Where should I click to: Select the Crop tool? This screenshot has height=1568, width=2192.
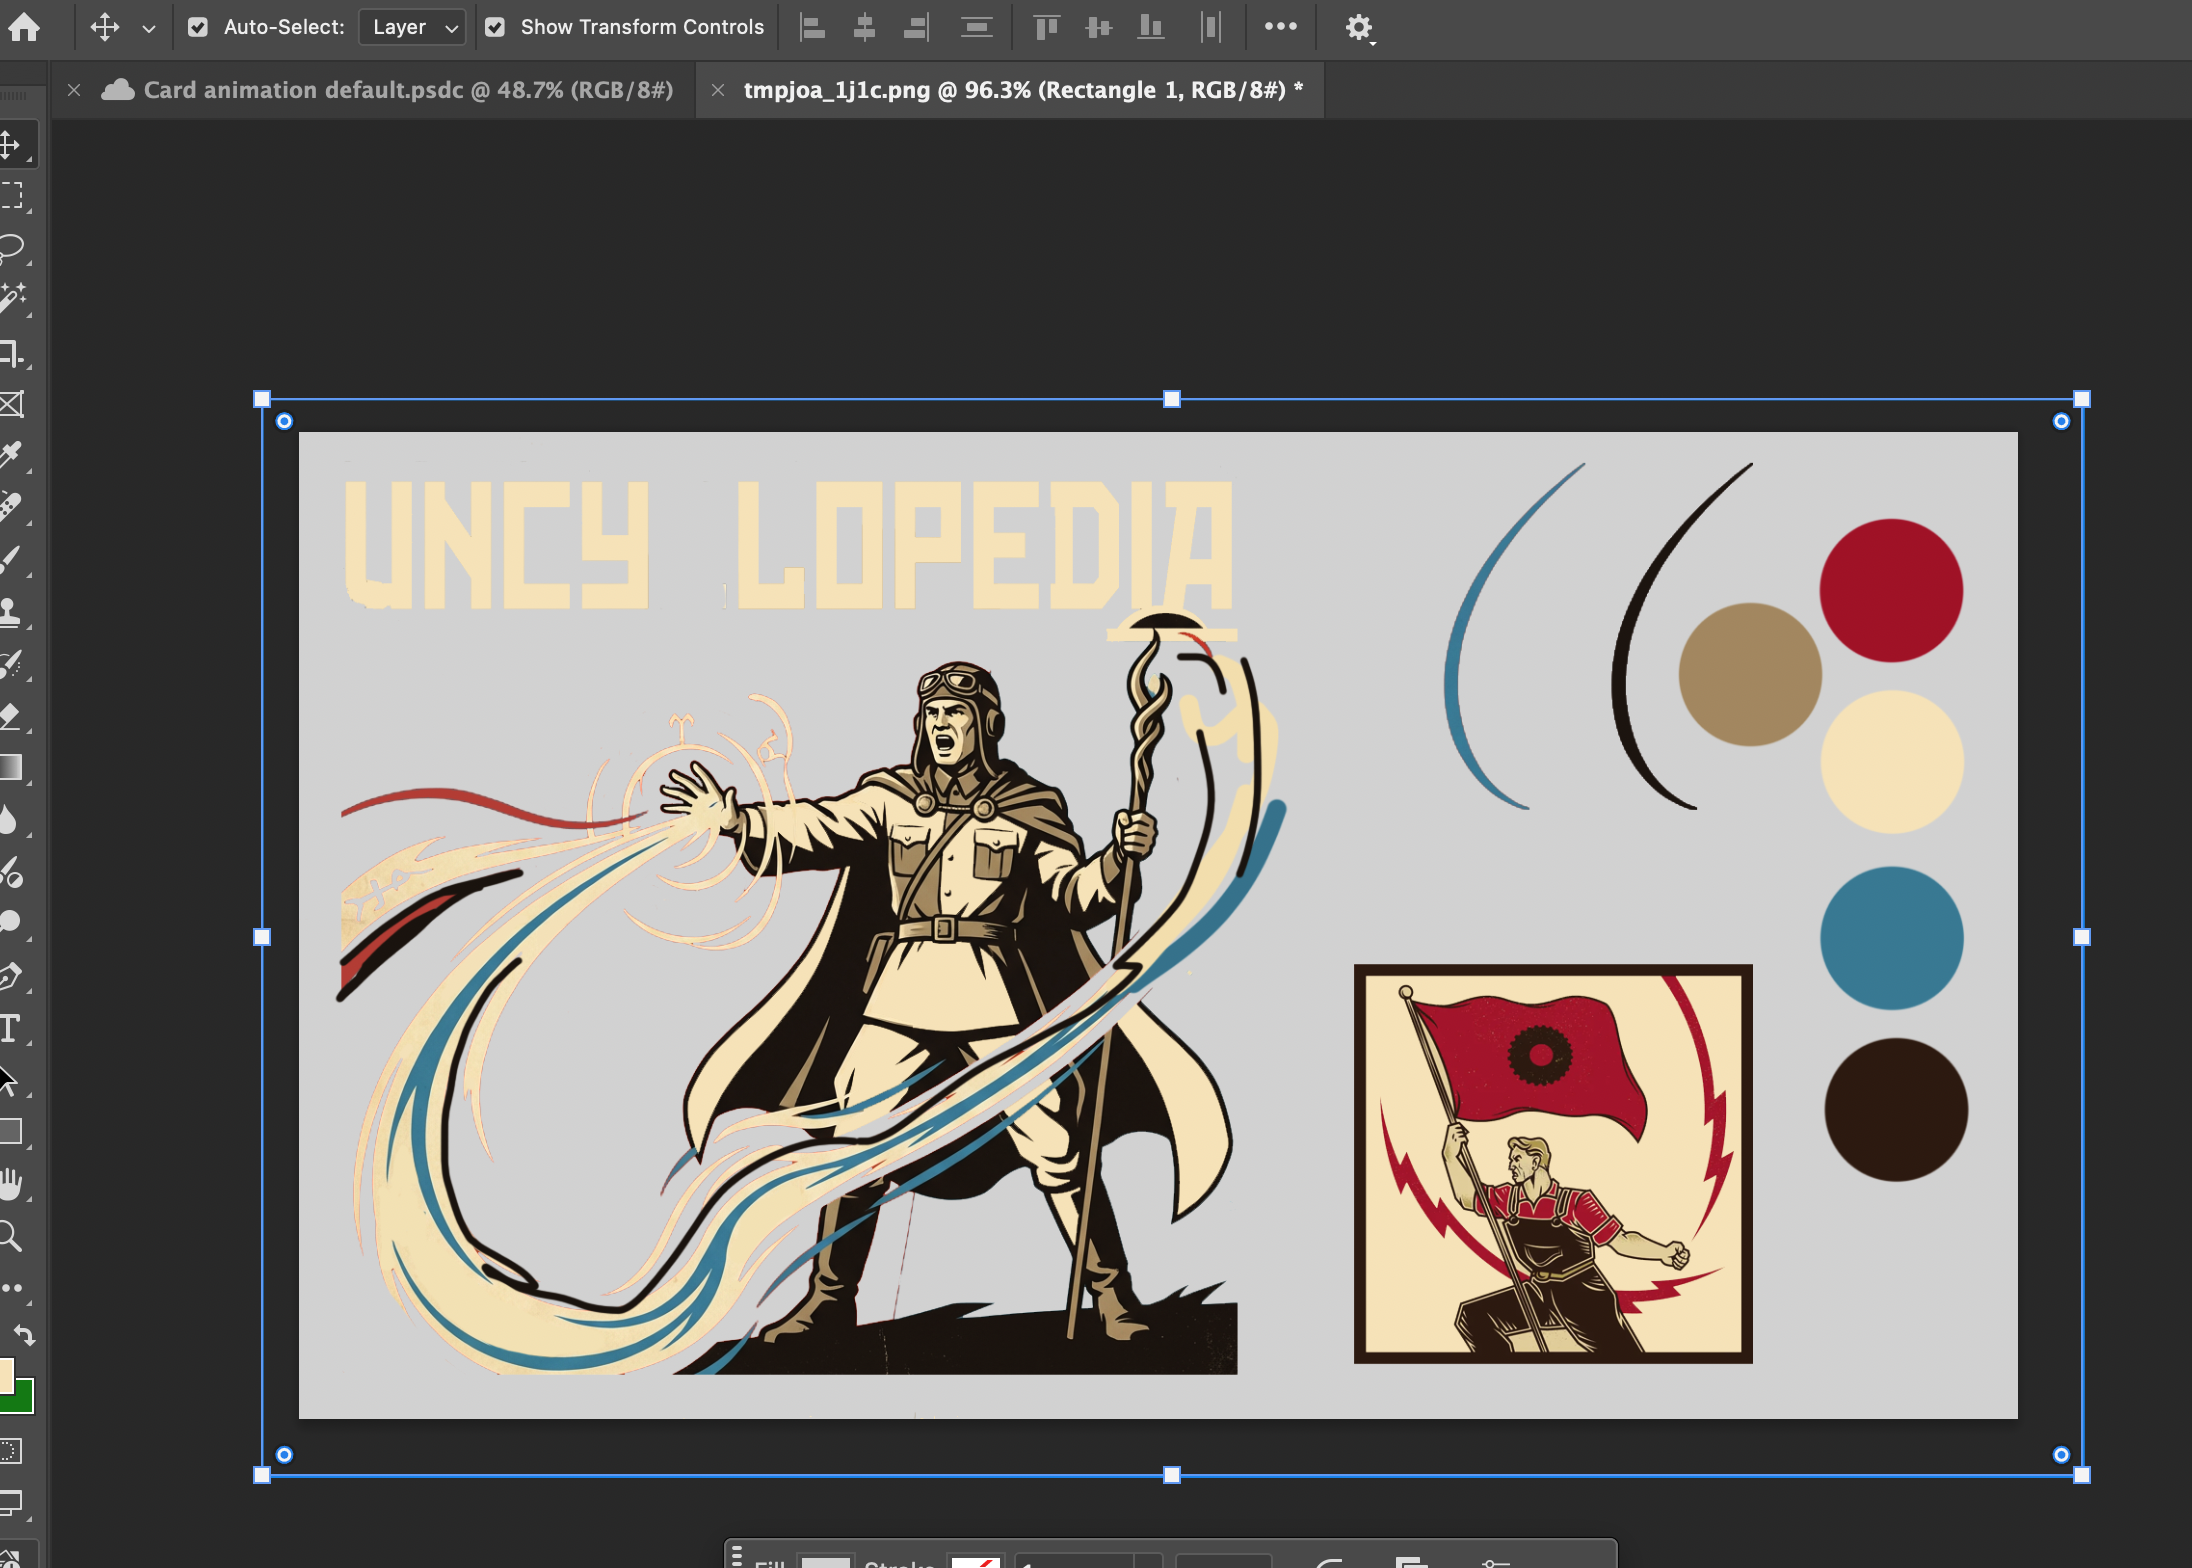tap(12, 353)
